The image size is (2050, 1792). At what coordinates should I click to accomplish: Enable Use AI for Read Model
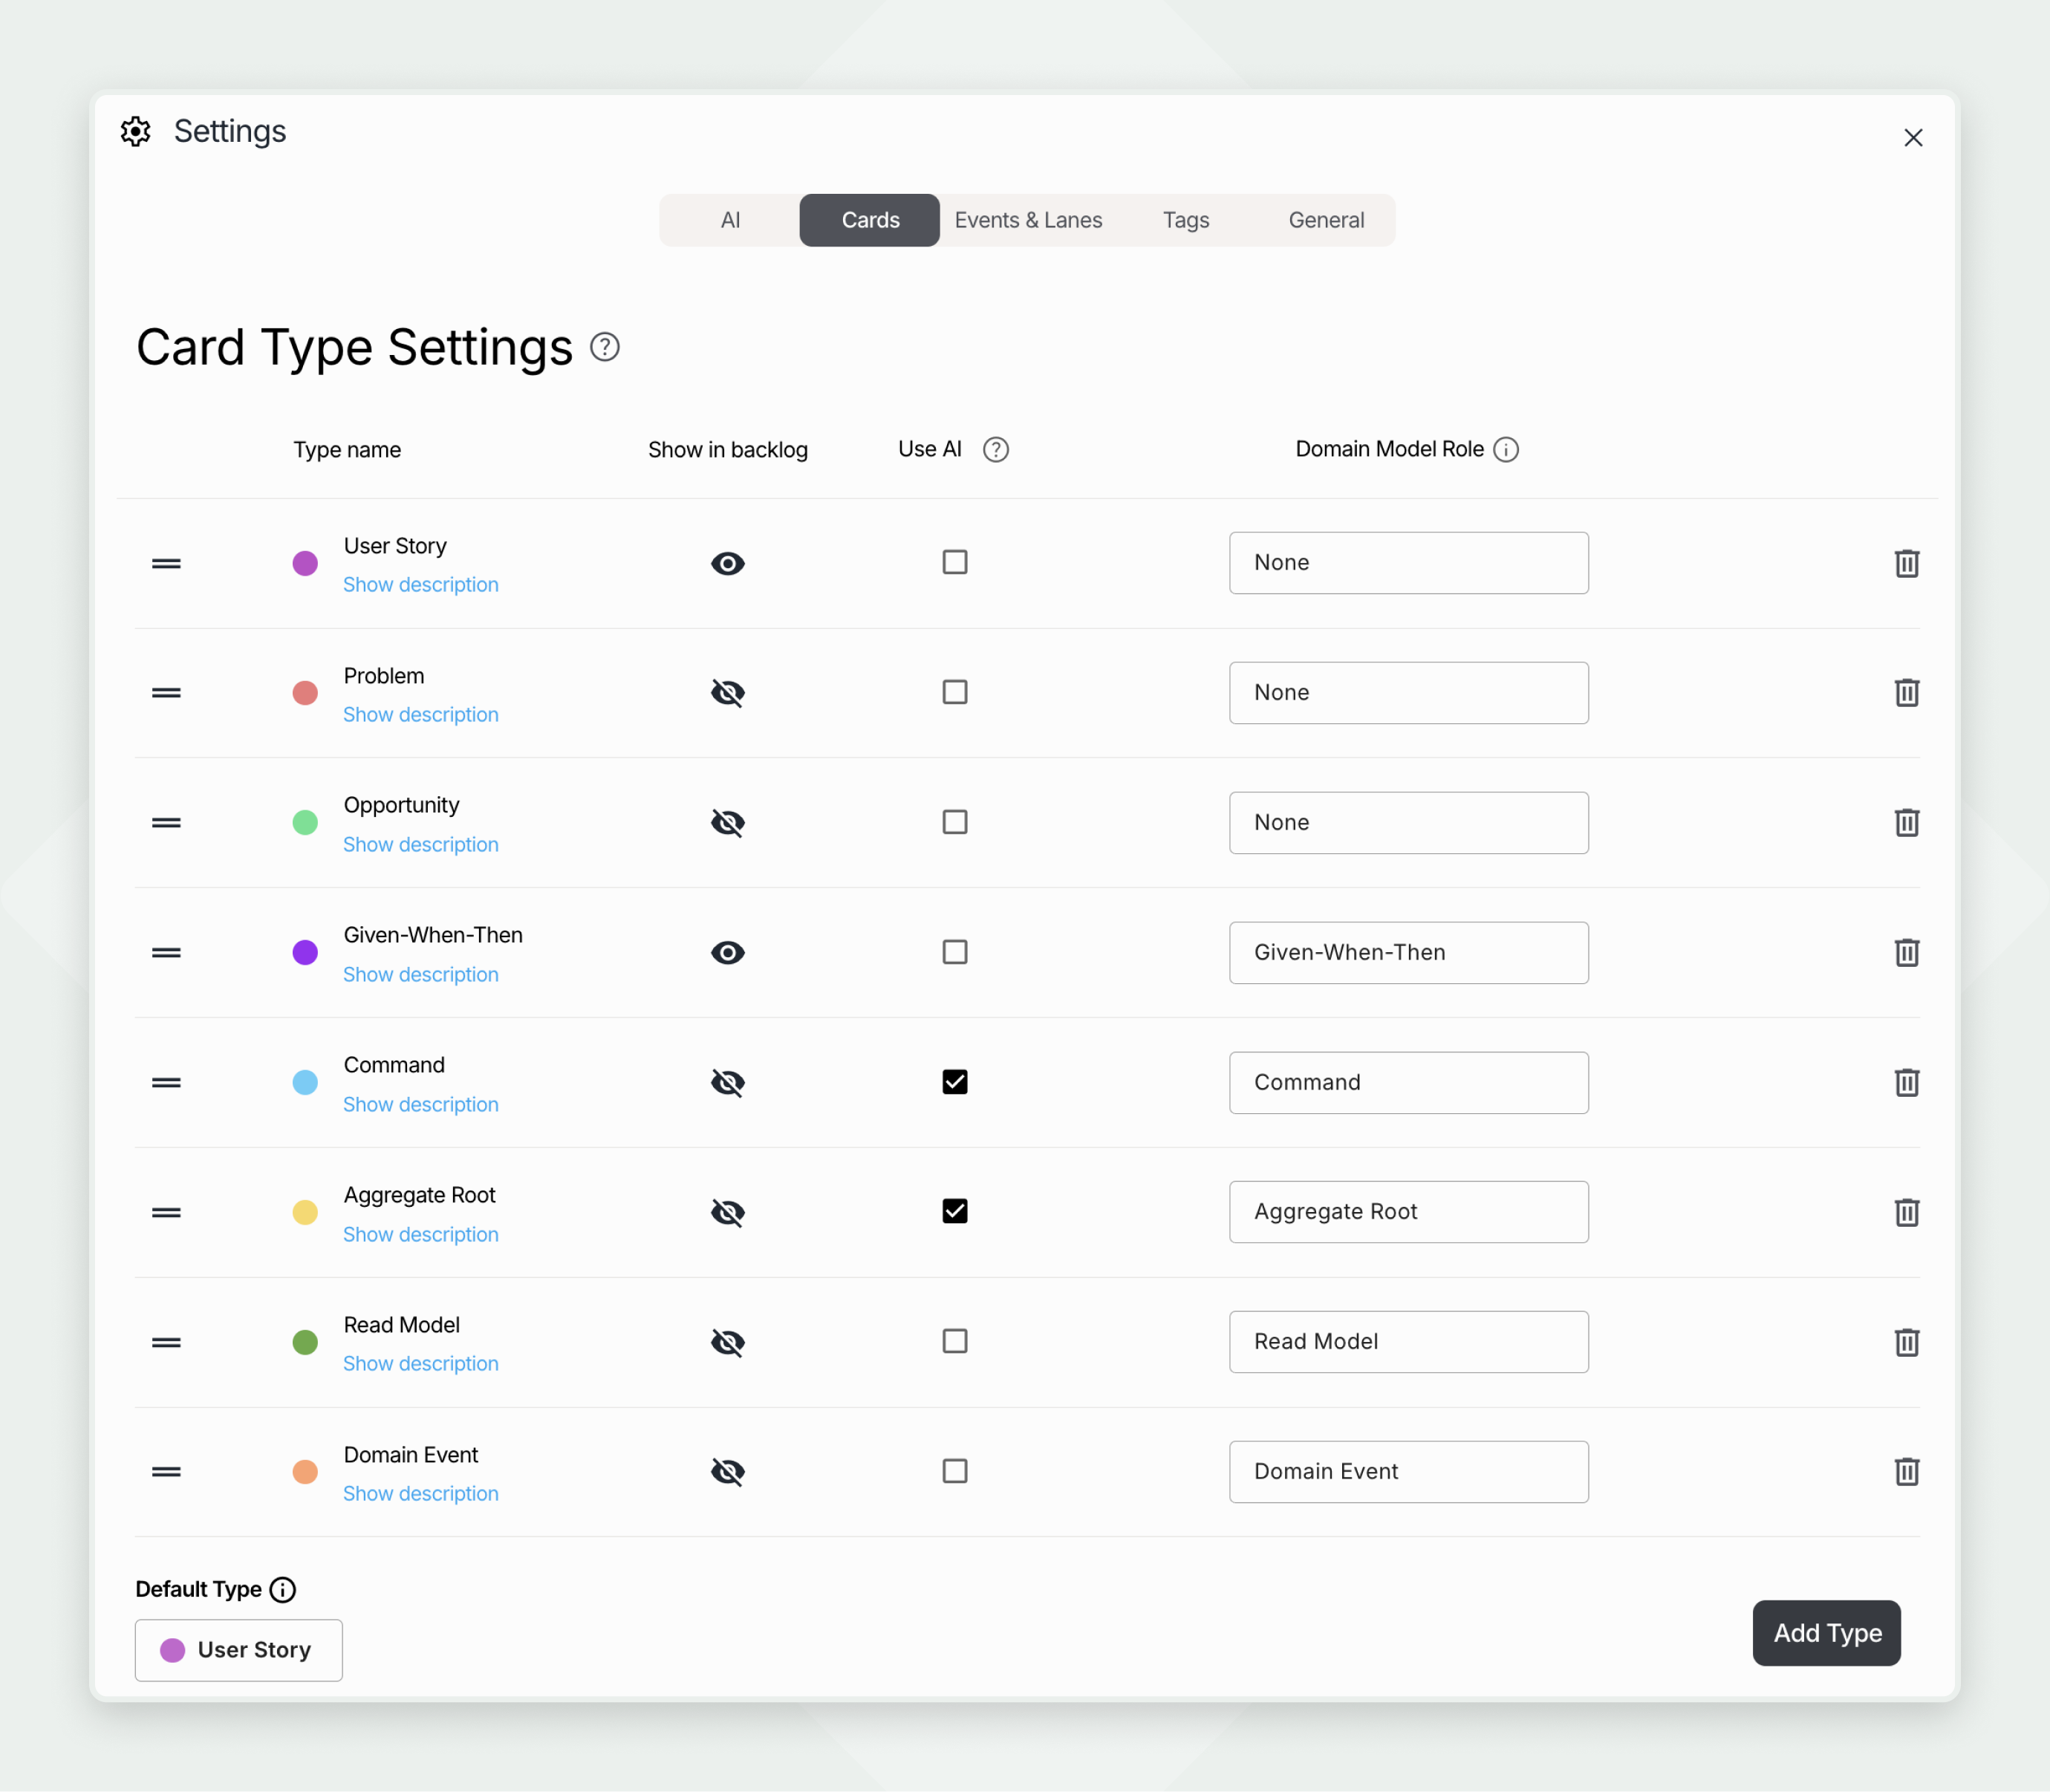pos(954,1341)
